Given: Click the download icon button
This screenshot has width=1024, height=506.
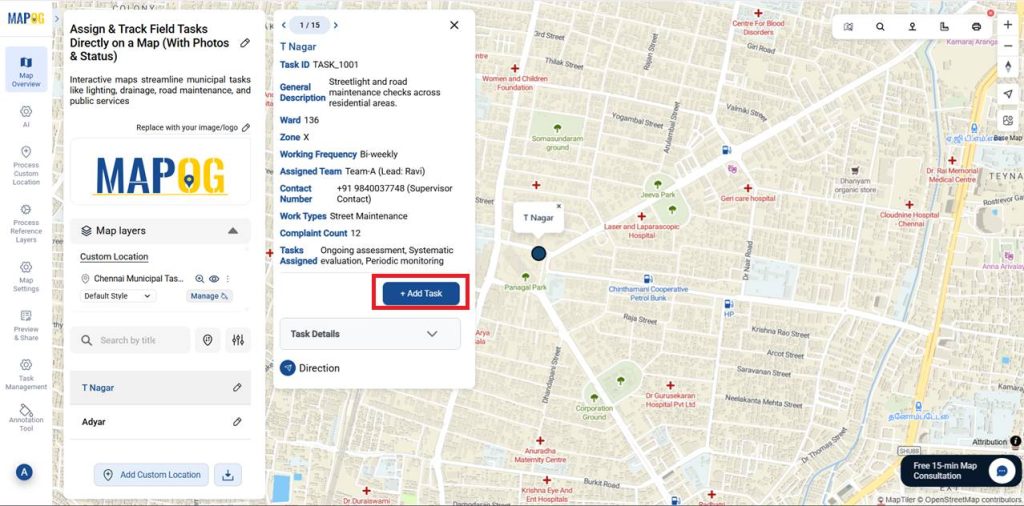Looking at the screenshot, I should [x=228, y=475].
